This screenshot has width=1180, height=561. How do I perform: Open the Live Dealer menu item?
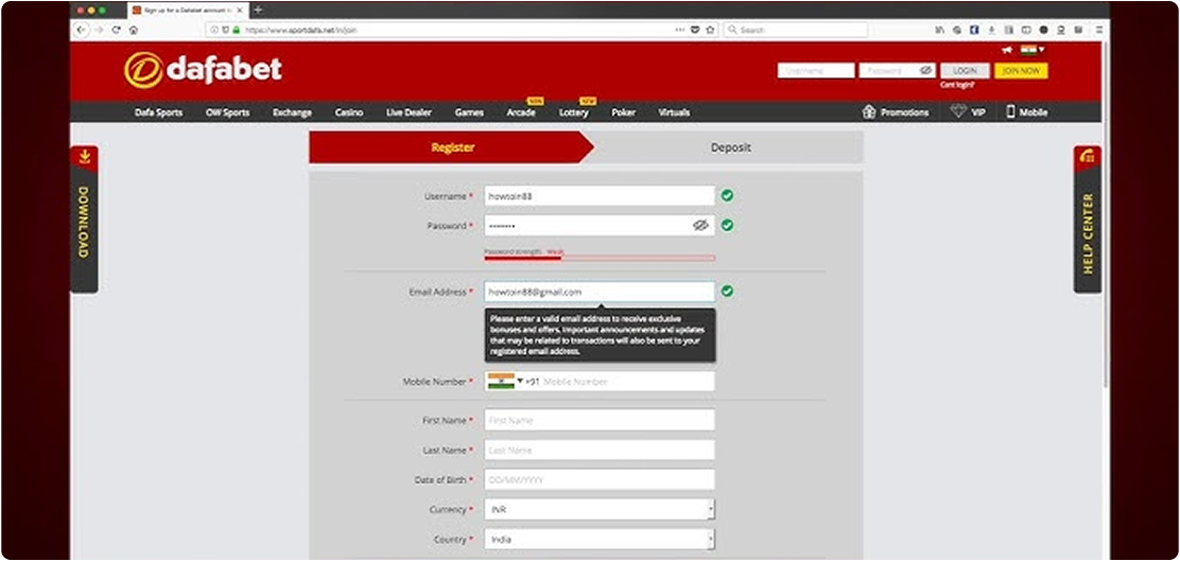[409, 112]
